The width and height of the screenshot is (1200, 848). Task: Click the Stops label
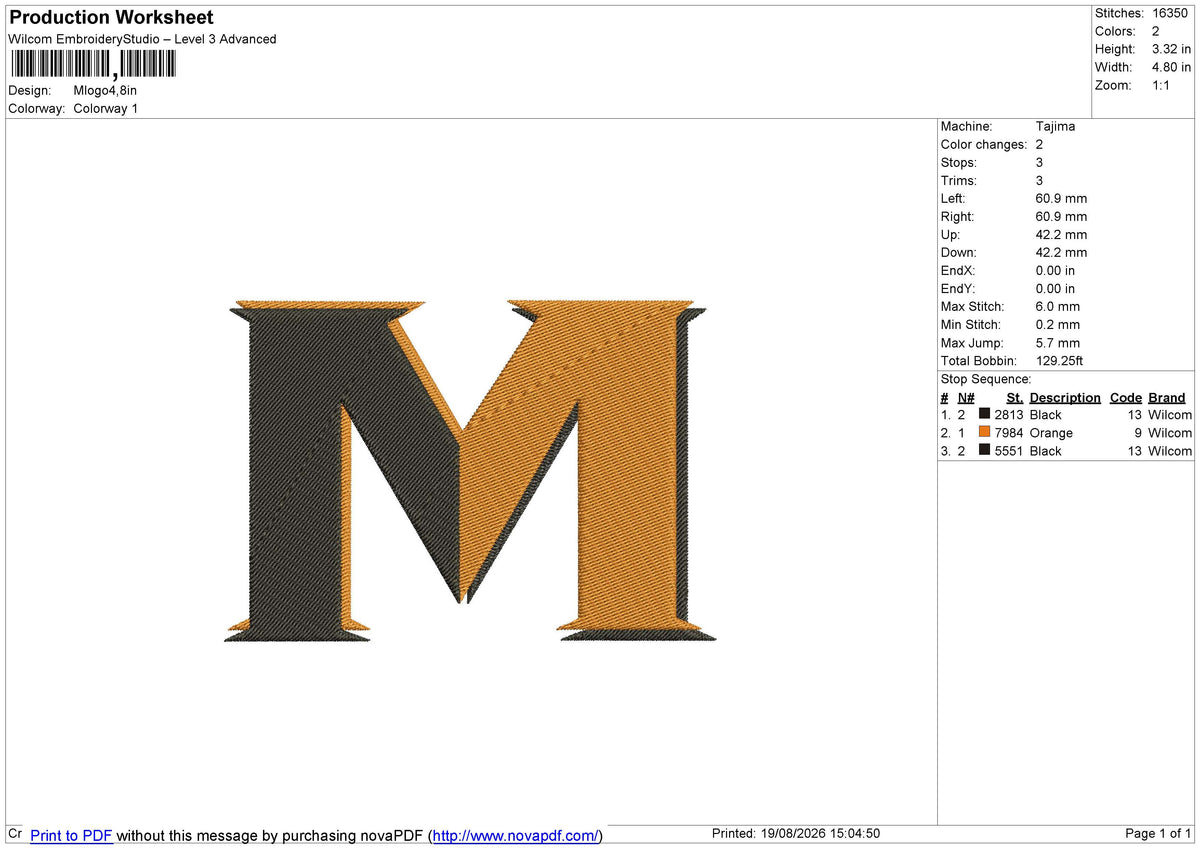959,162
